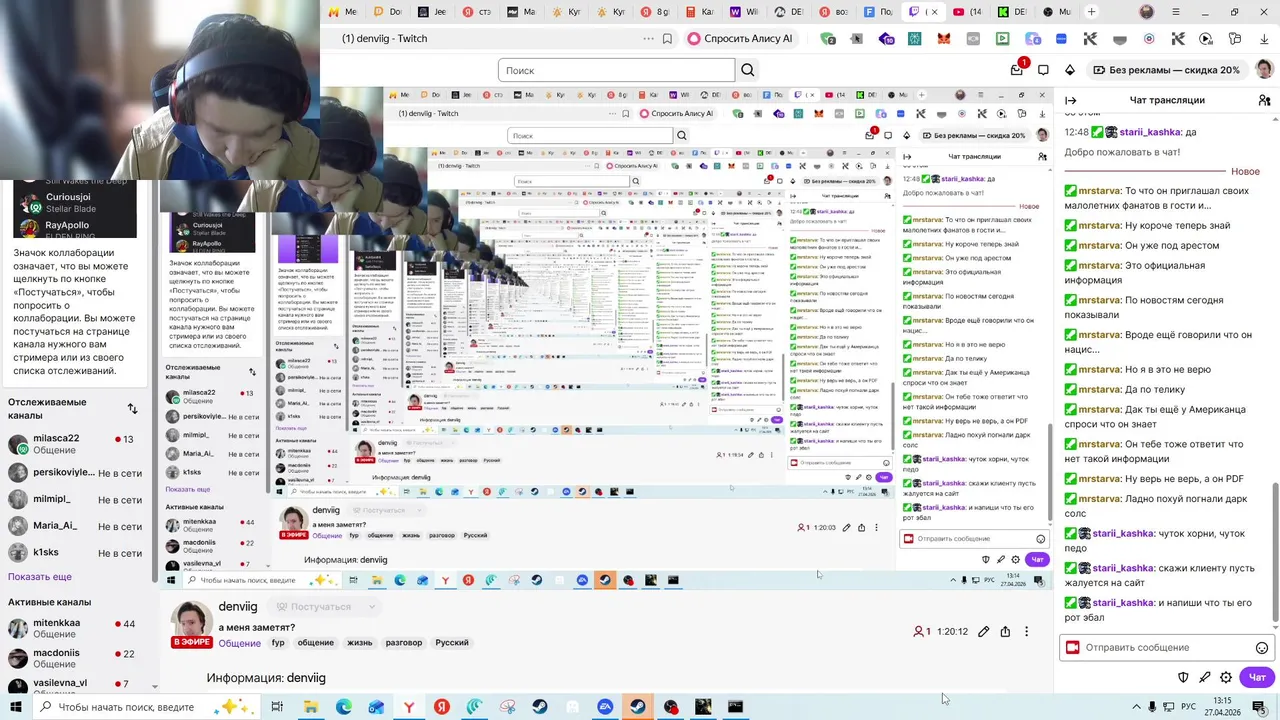Click Спросить Алису AI button

(x=740, y=38)
